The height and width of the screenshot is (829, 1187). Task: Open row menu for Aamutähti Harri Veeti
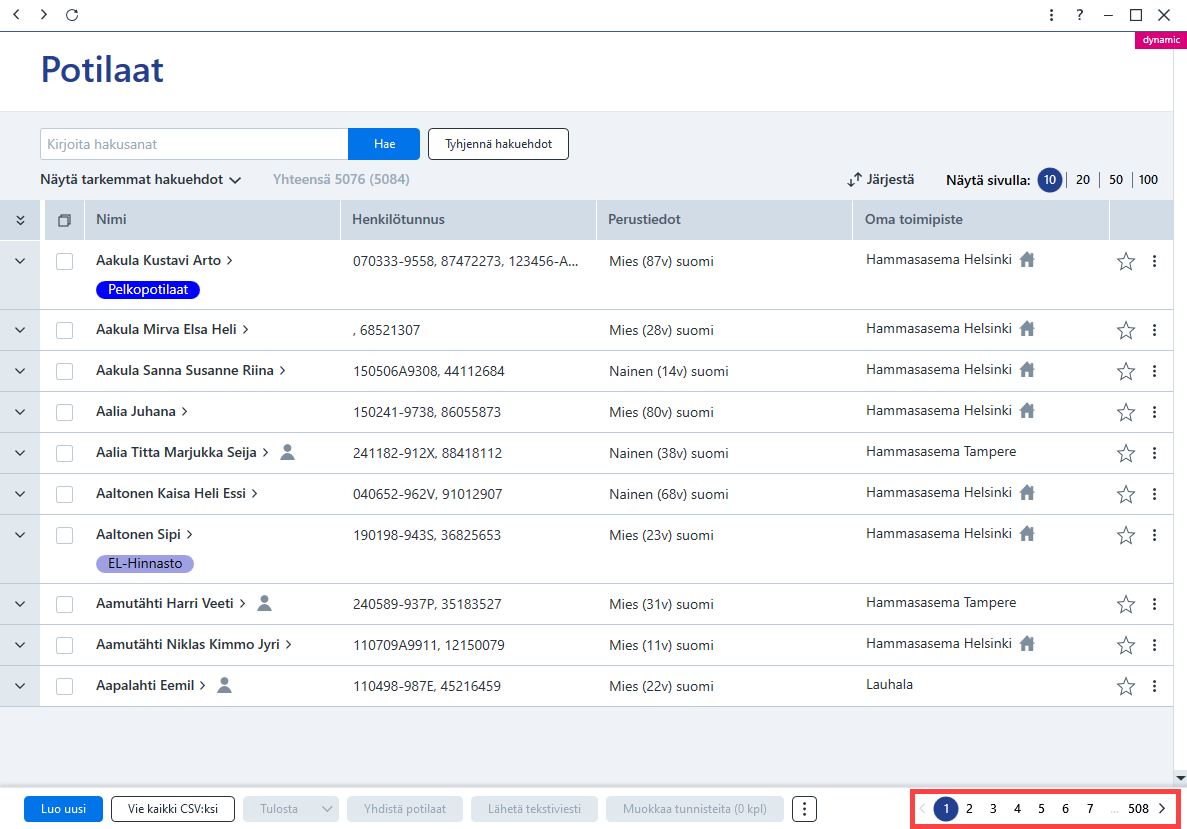pos(1154,604)
